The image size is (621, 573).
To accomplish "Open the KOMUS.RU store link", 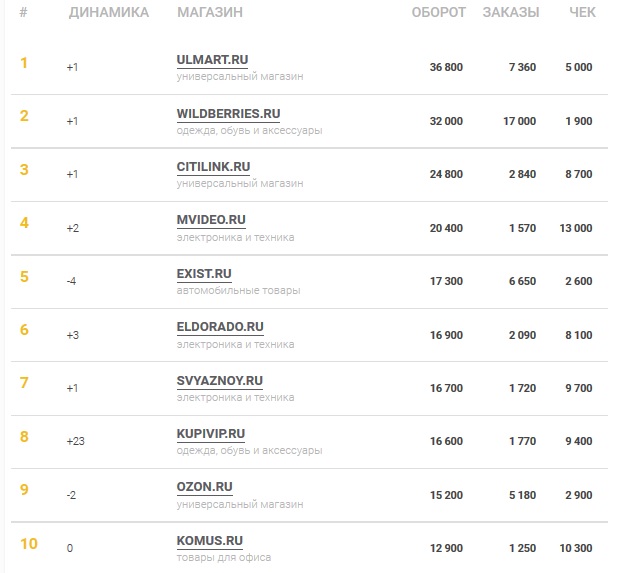I will (208, 541).
